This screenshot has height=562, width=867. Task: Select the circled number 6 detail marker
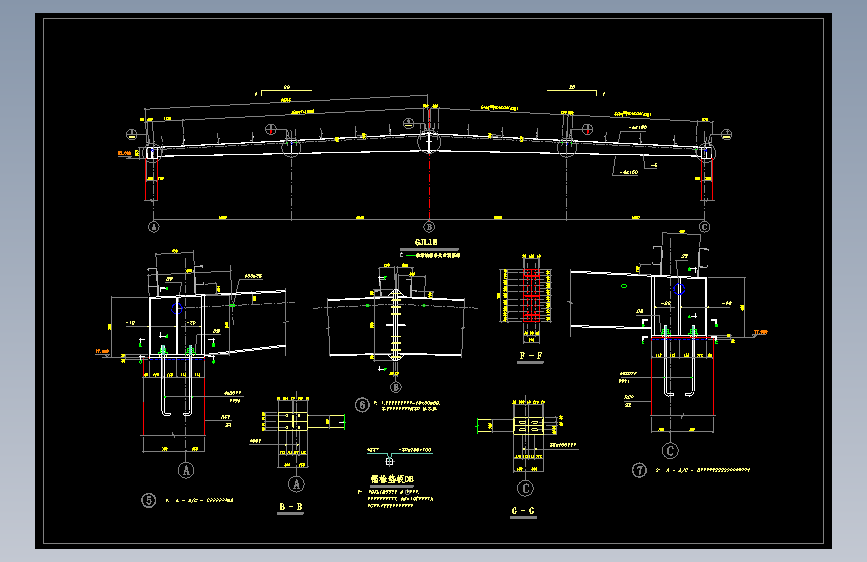coord(362,405)
